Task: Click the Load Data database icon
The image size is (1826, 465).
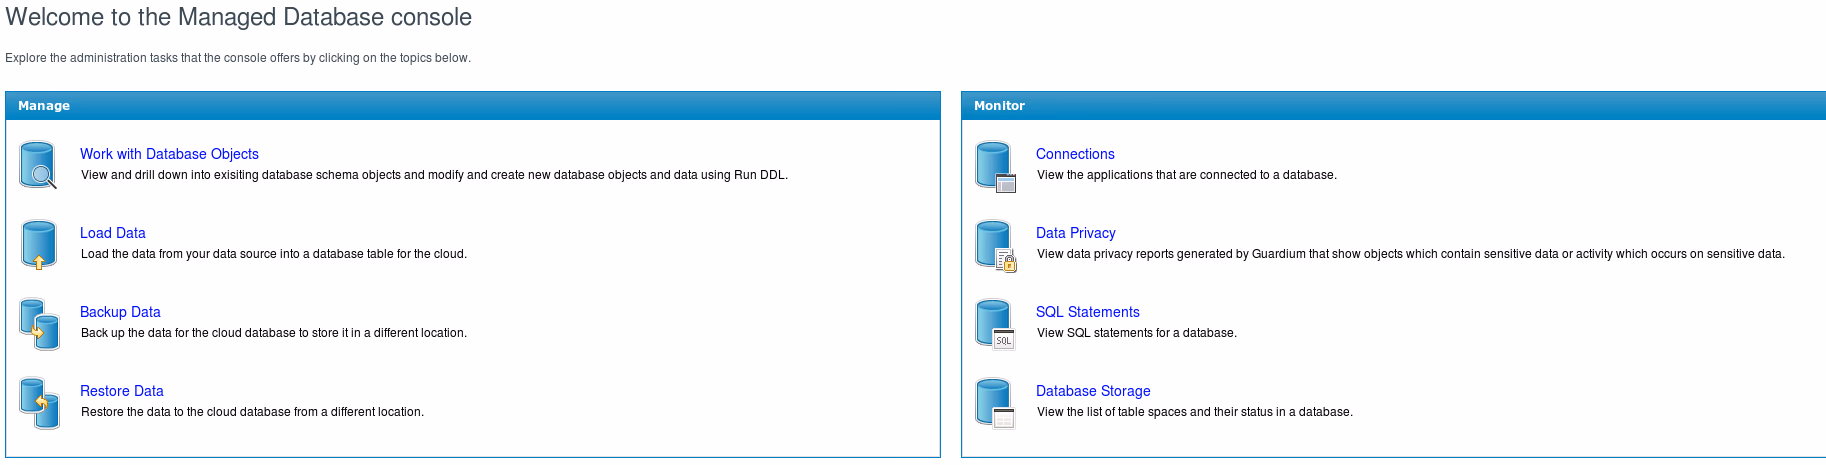Action: [x=38, y=245]
